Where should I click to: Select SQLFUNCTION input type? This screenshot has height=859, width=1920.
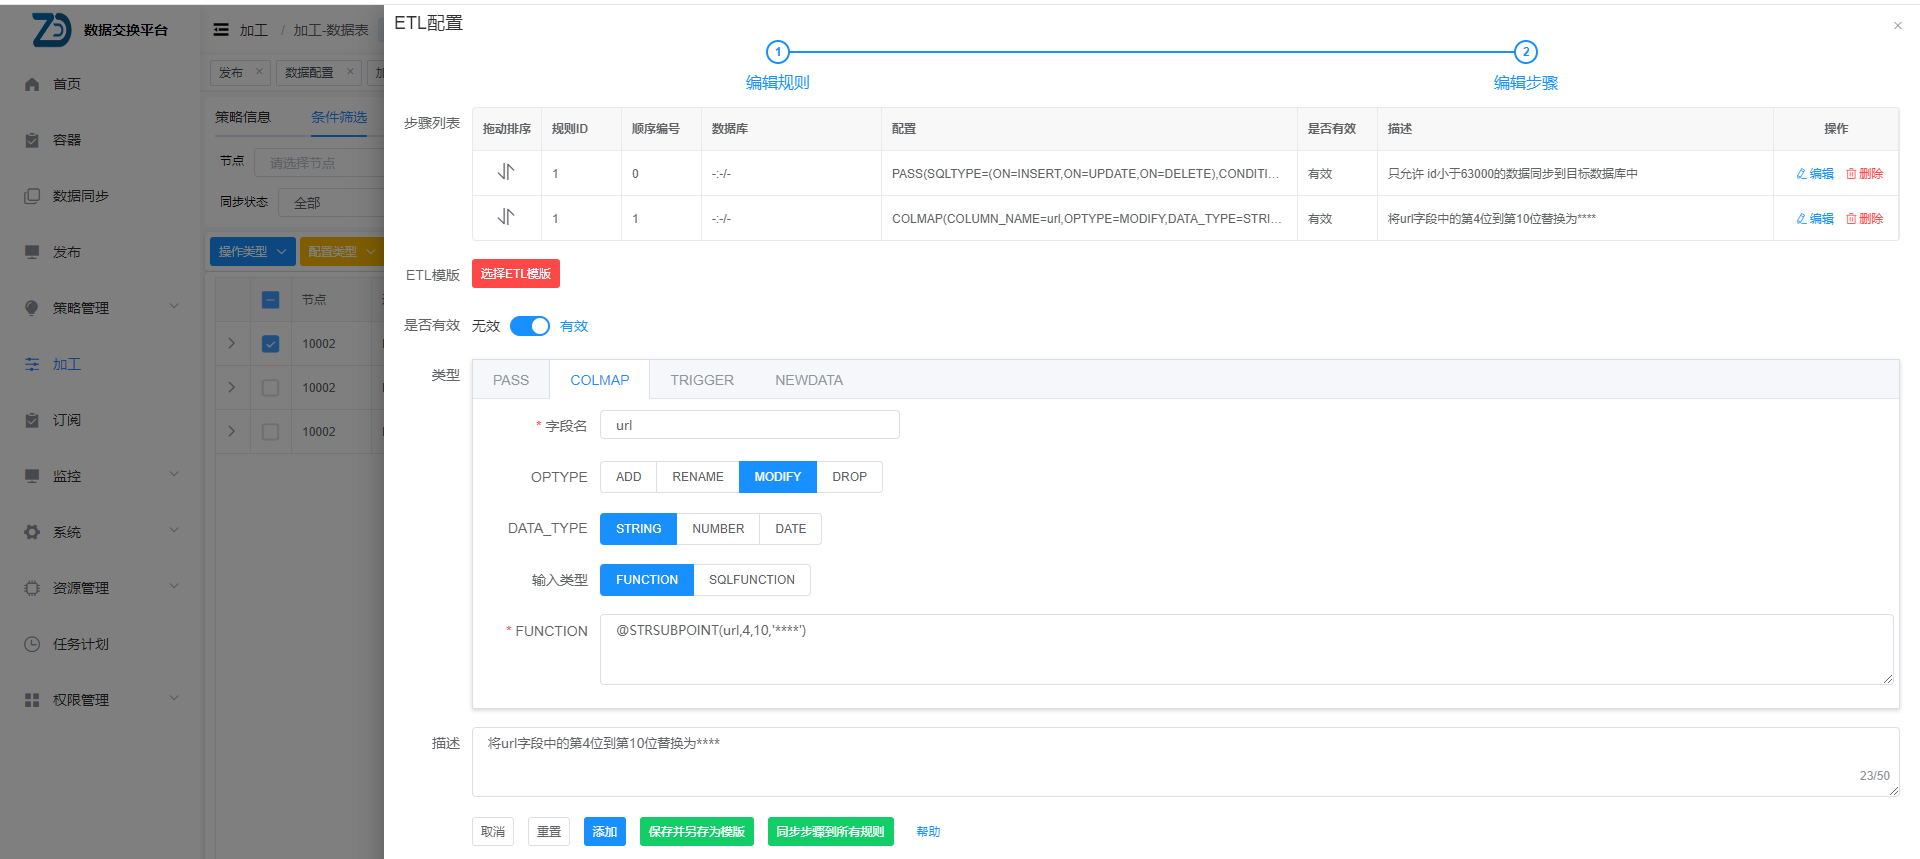pos(751,580)
